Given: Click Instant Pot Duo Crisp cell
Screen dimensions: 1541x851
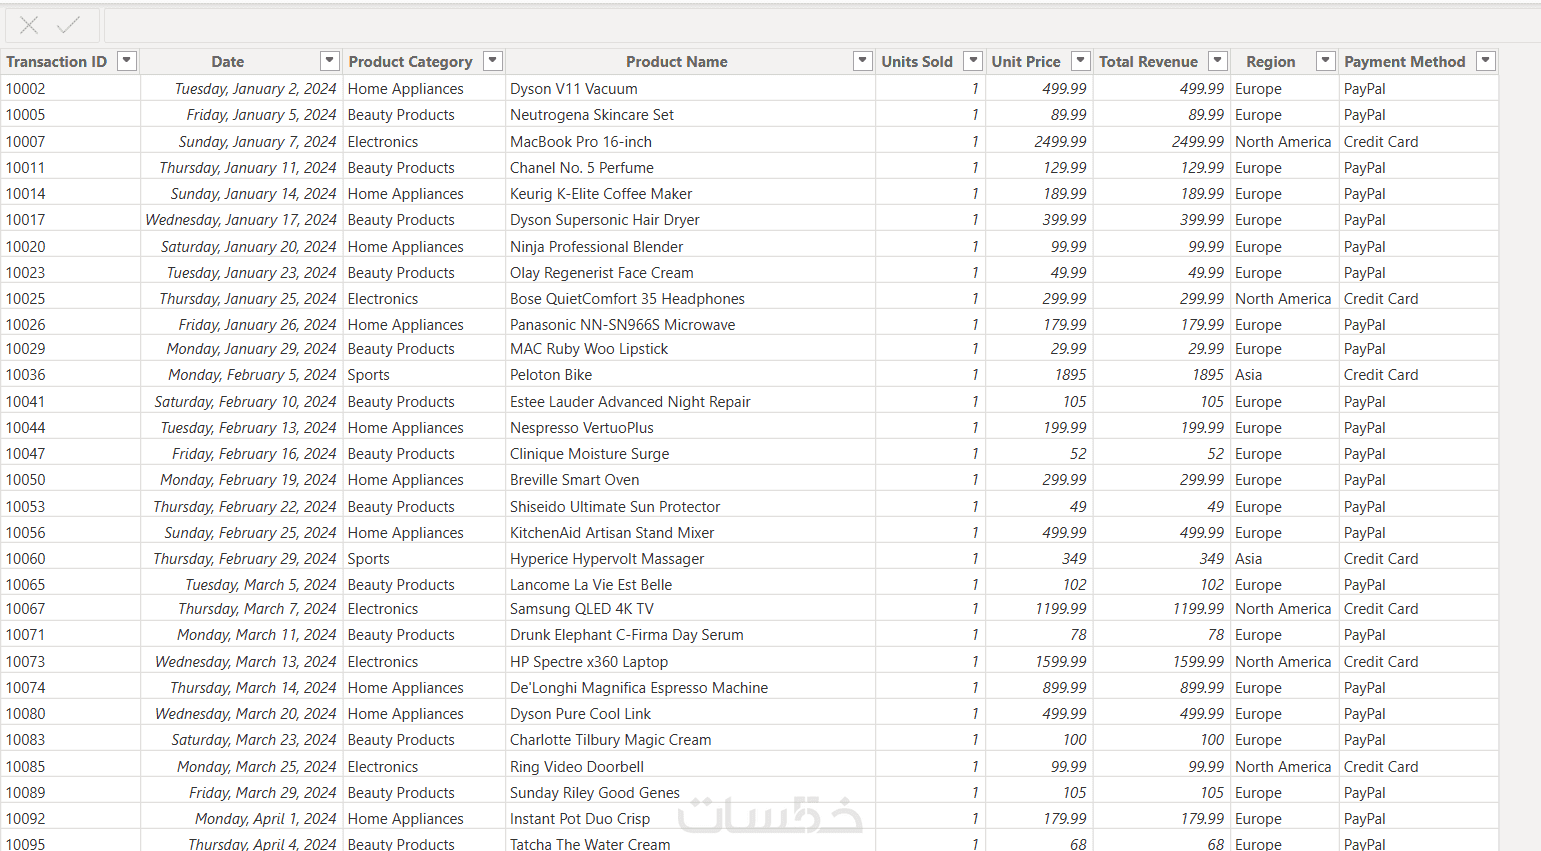Looking at the screenshot, I should click(690, 819).
